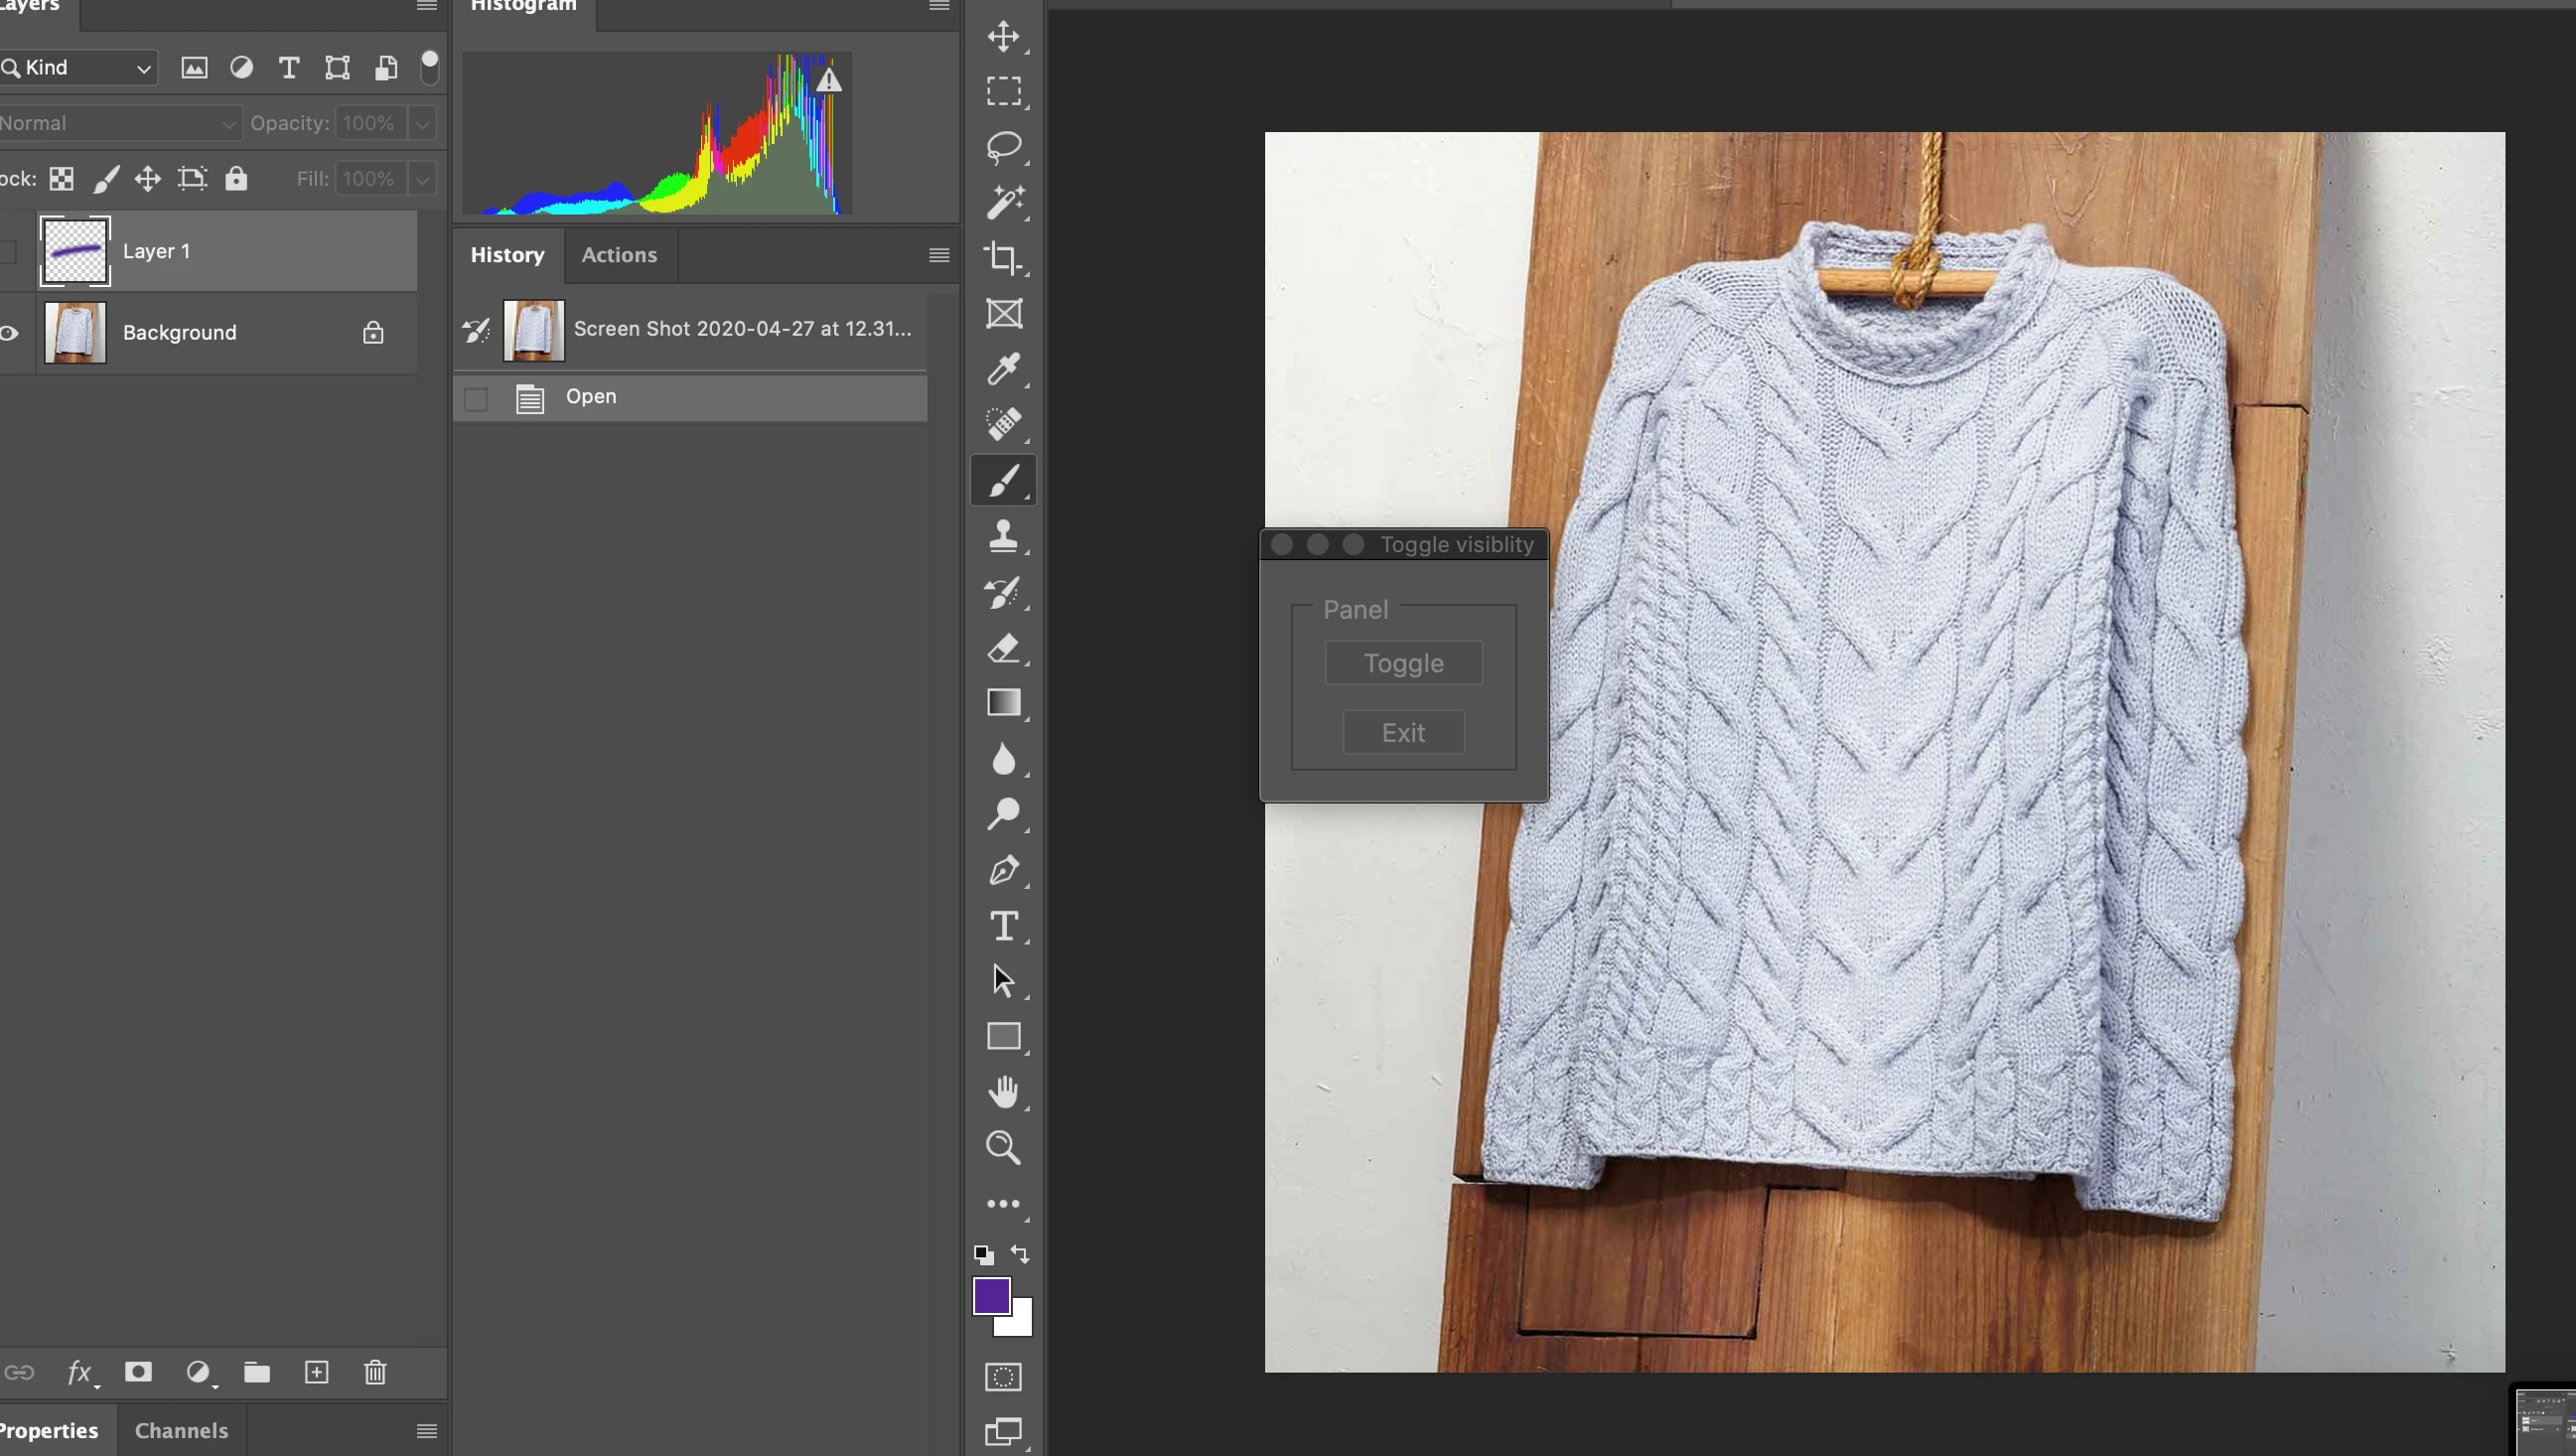The width and height of the screenshot is (2576, 1456).
Task: Expand the Opacity dropdown arrow
Action: pos(422,124)
